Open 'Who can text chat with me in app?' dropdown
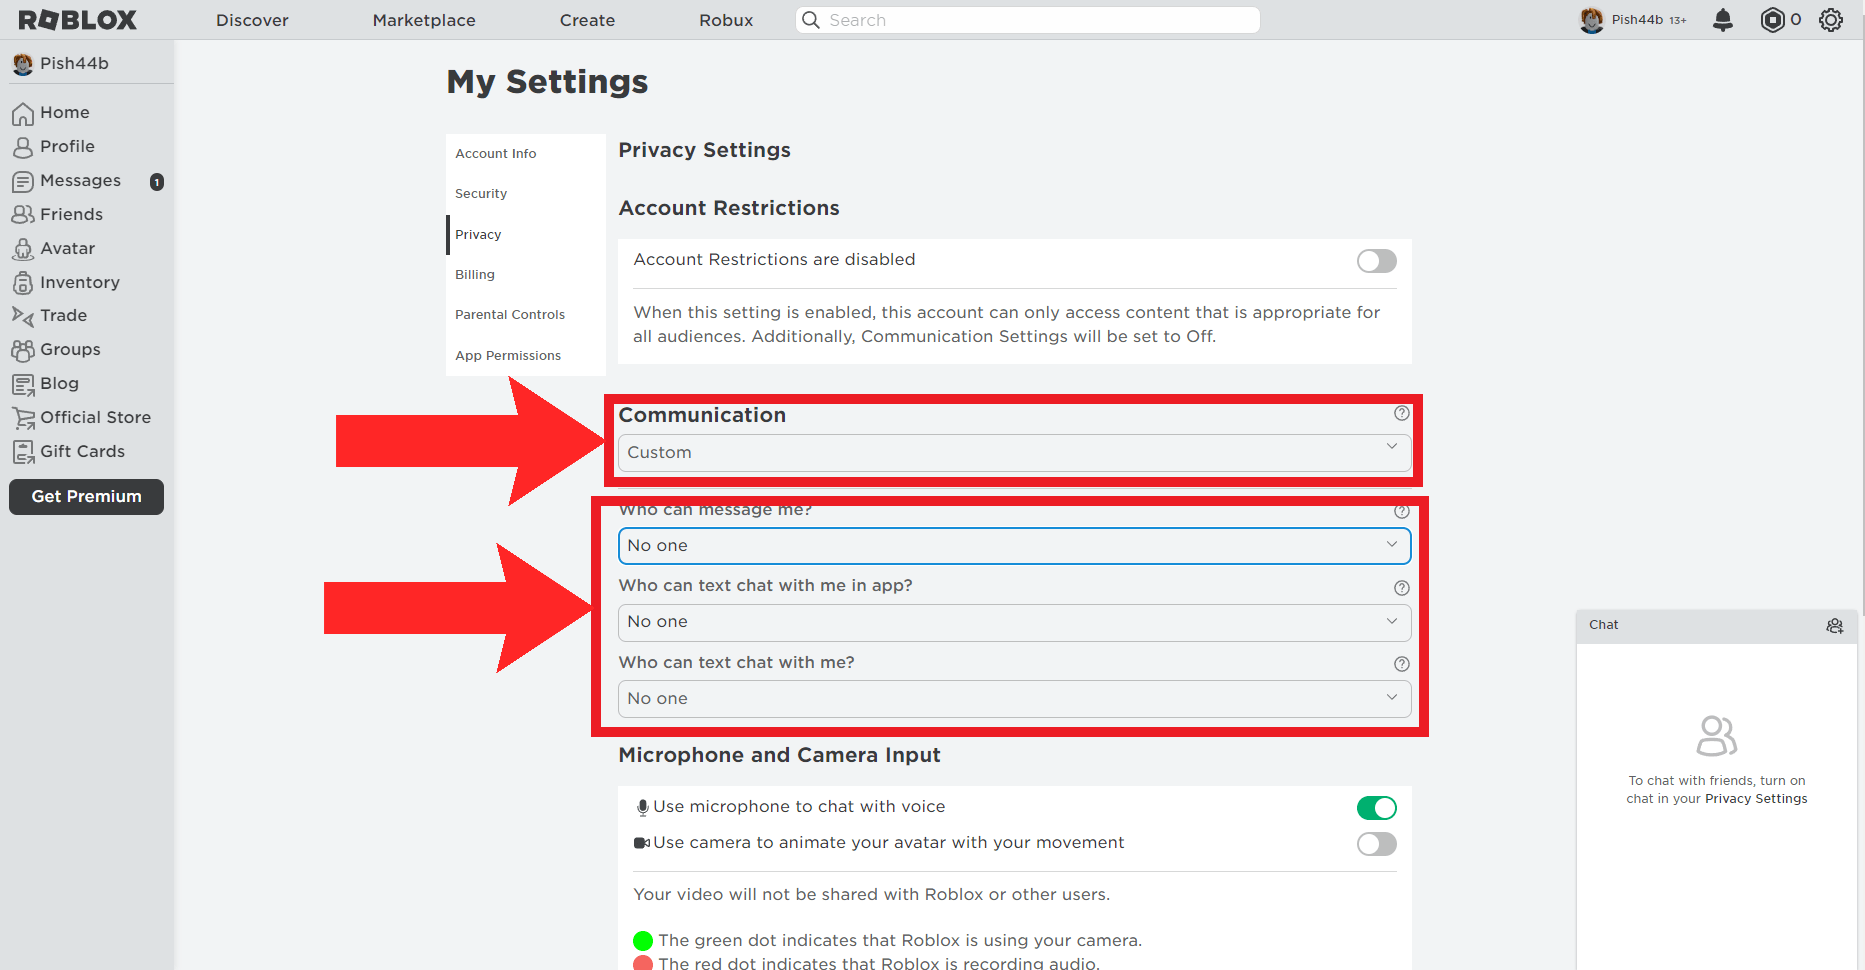The height and width of the screenshot is (970, 1865). coord(1015,623)
